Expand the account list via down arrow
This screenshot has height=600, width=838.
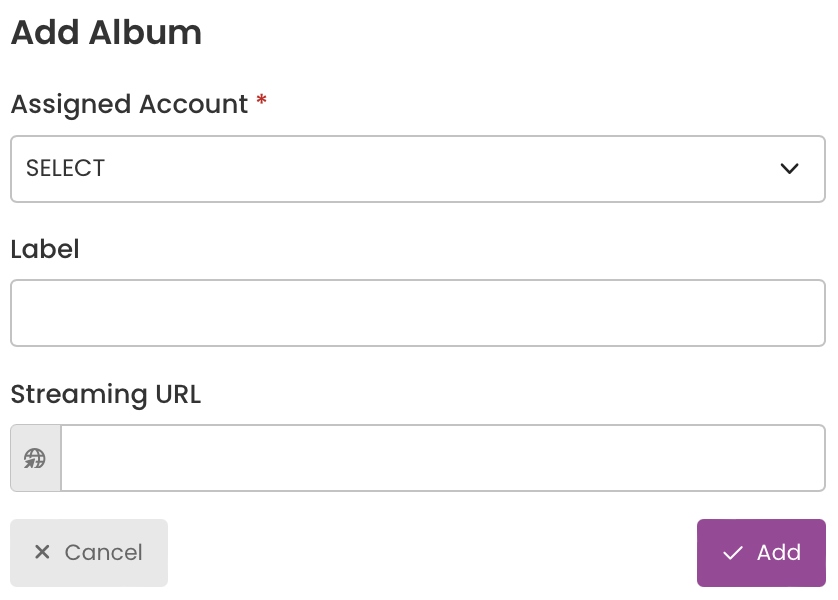(789, 169)
